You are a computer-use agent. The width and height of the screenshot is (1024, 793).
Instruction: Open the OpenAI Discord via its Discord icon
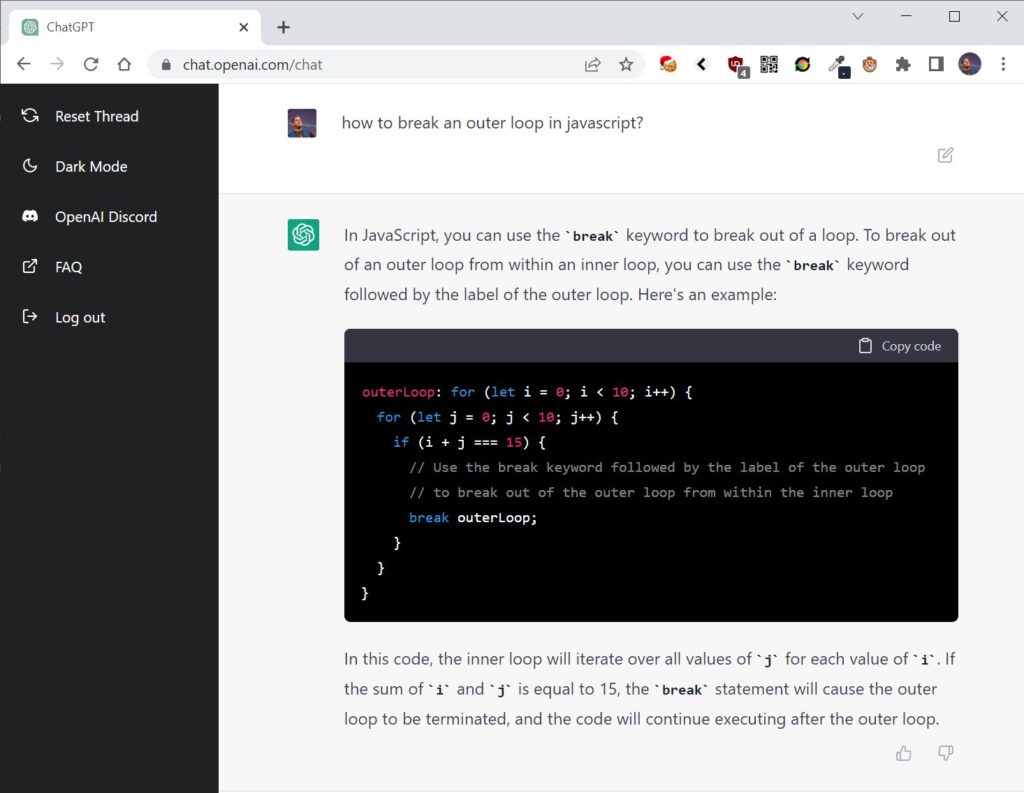pos(31,216)
